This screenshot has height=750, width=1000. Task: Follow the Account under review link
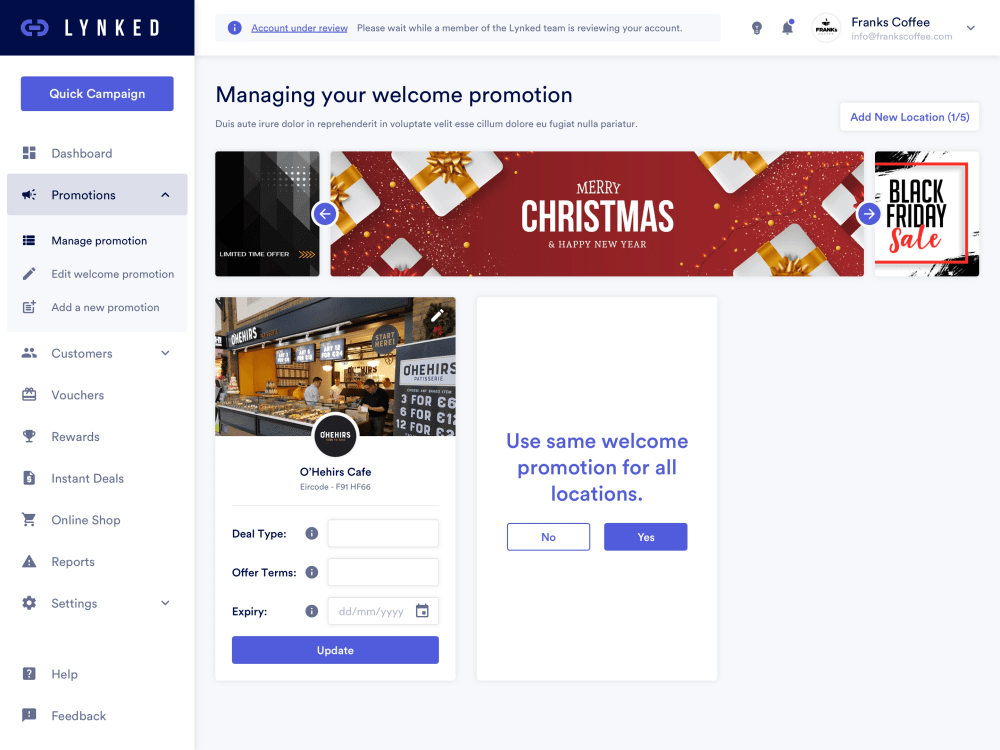(299, 28)
